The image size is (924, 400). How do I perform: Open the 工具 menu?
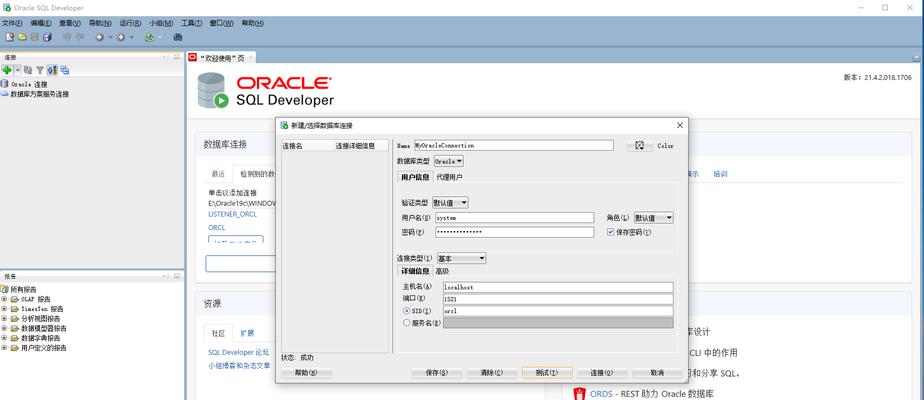(192, 23)
